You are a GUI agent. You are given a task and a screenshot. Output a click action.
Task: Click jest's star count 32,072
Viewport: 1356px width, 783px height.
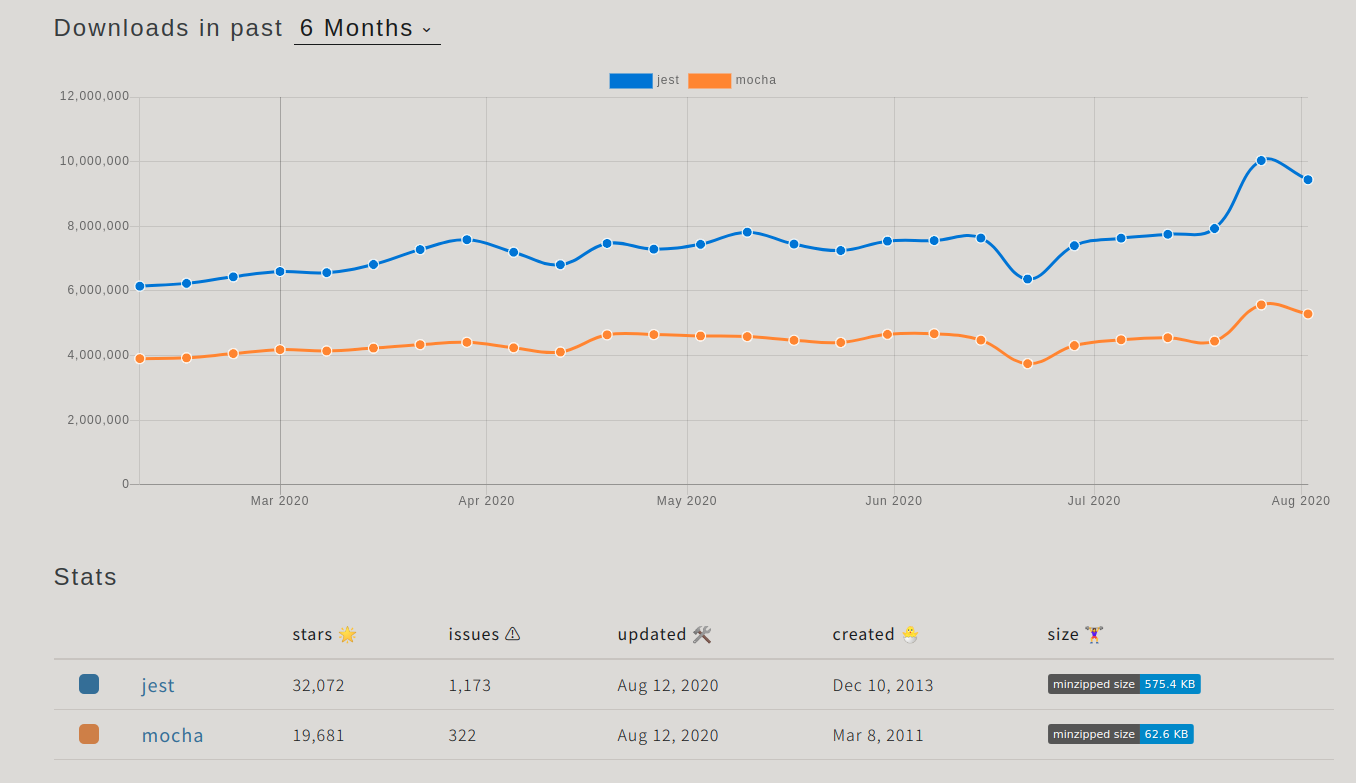click(x=319, y=685)
